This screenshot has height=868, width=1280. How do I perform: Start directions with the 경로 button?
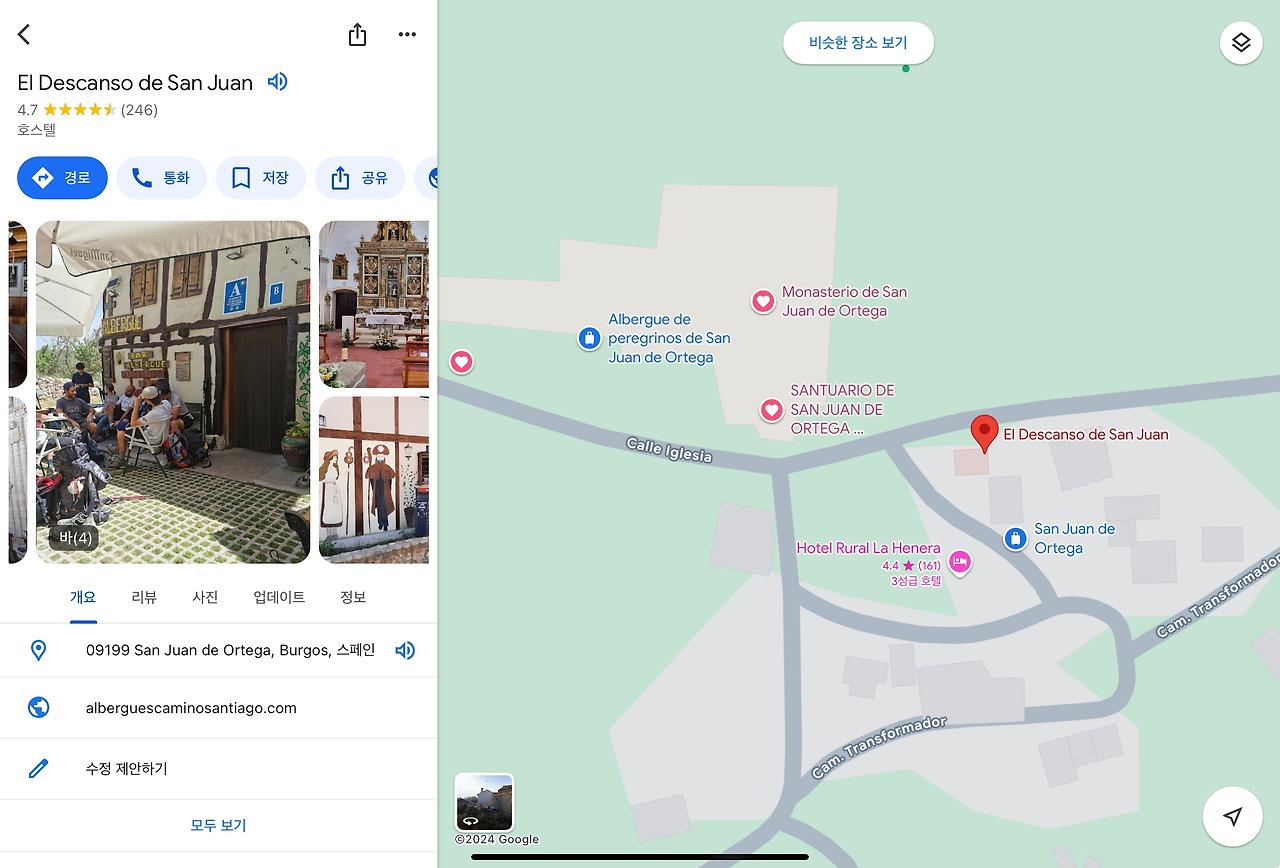(62, 178)
